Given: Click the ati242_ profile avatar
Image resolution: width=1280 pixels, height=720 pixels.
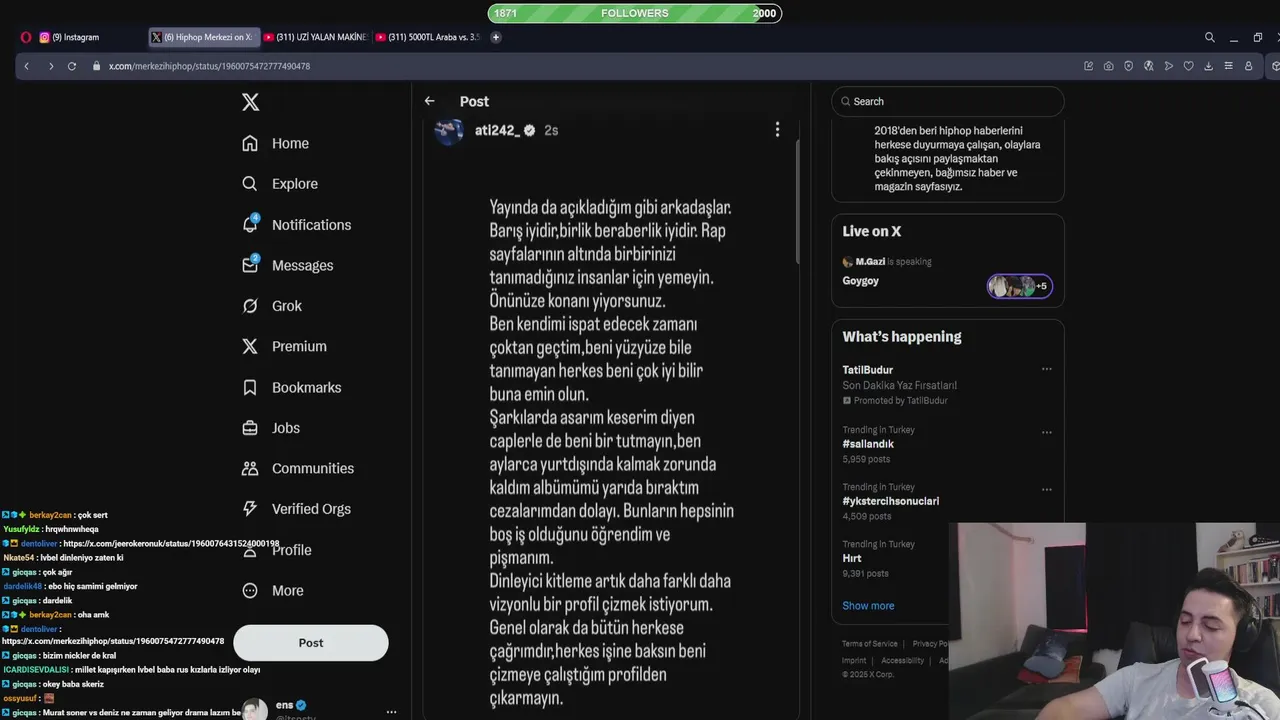Looking at the screenshot, I should [x=449, y=131].
